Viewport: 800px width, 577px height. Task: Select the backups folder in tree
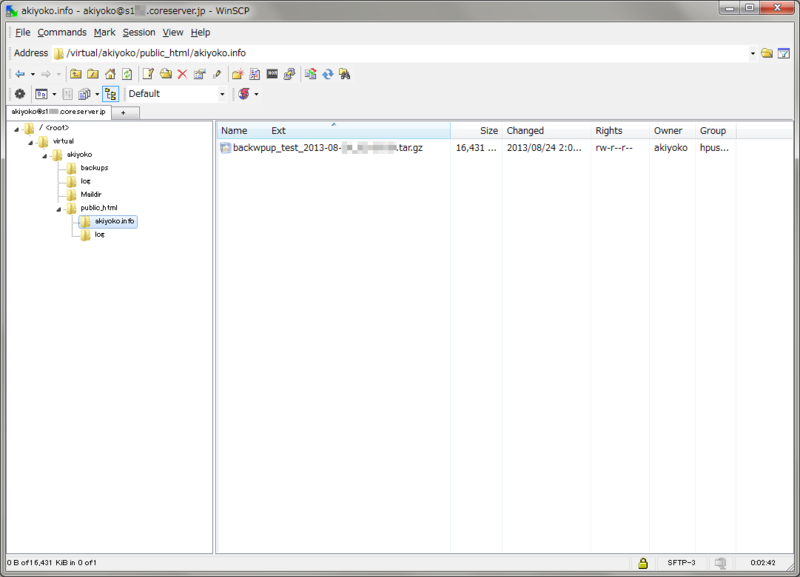[x=94, y=168]
